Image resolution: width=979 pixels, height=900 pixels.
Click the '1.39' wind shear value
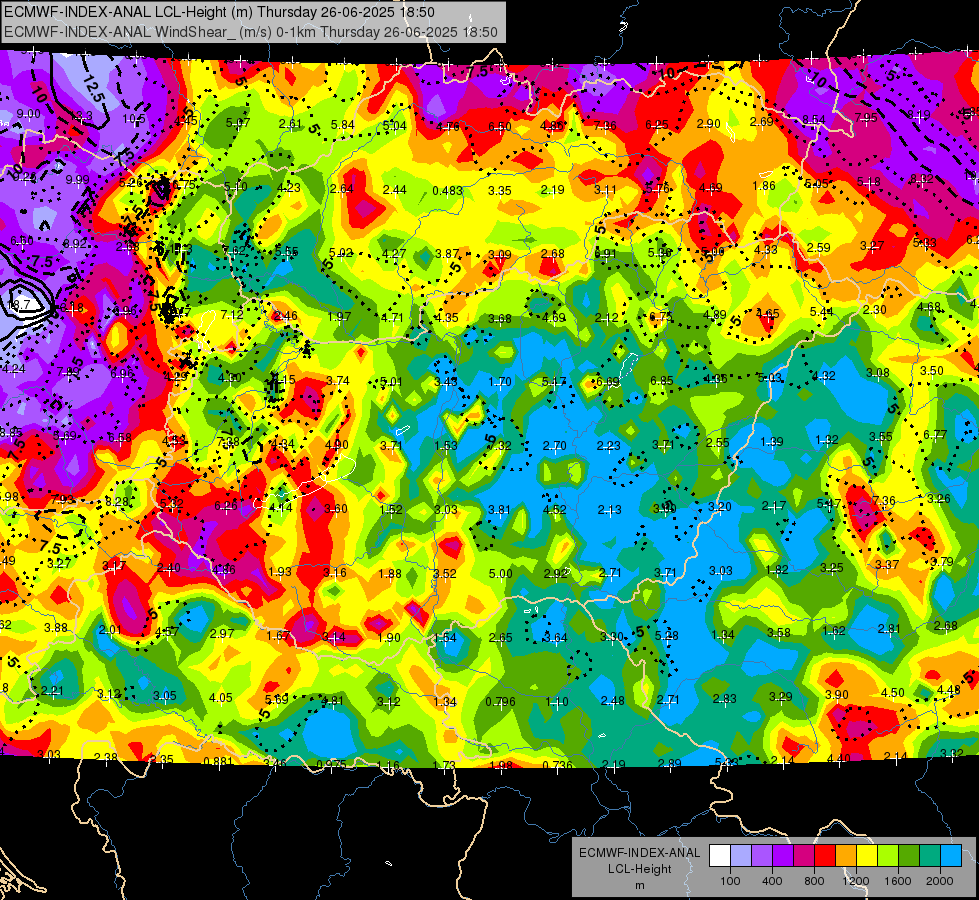click(x=772, y=442)
